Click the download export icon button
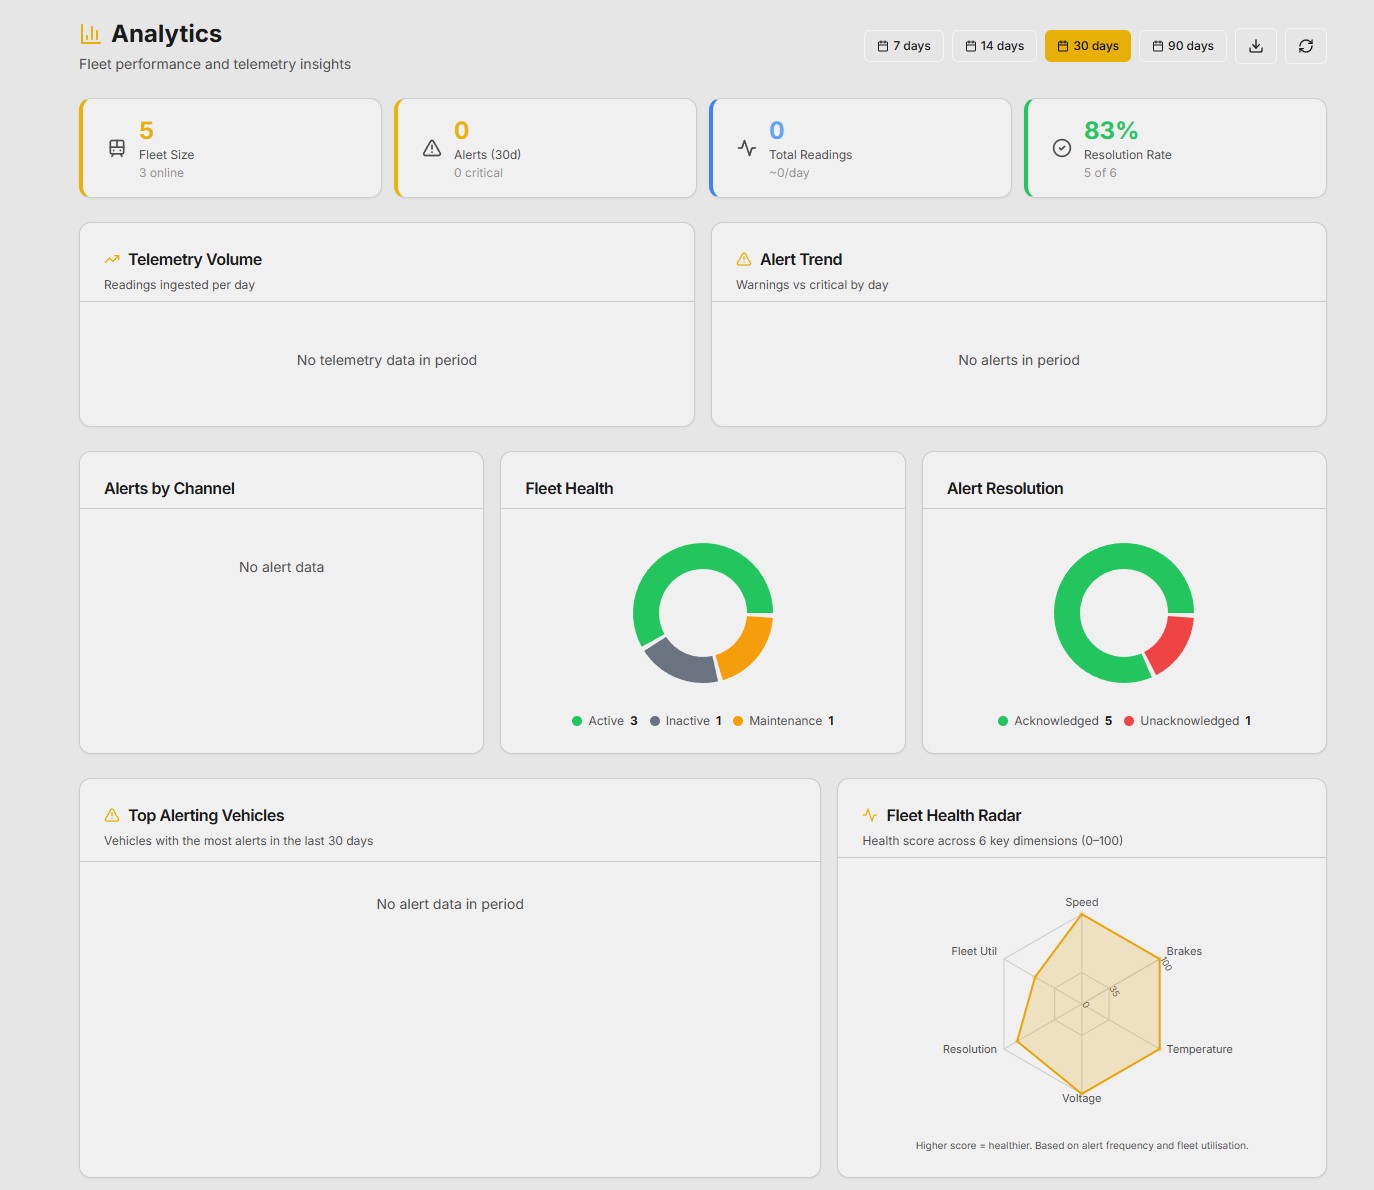1374x1190 pixels. tap(1256, 46)
